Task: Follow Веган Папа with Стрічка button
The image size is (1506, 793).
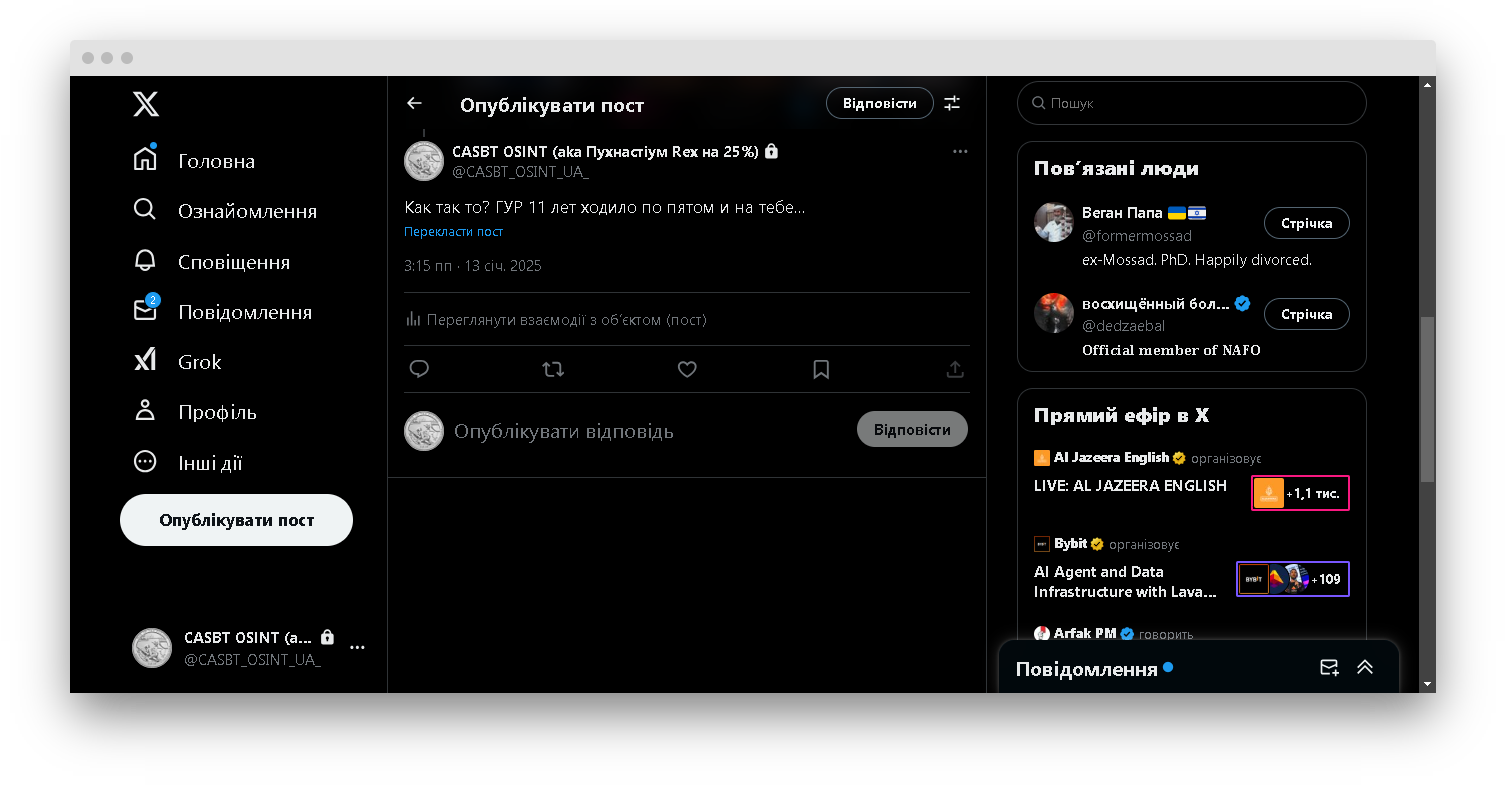Action: 1306,223
